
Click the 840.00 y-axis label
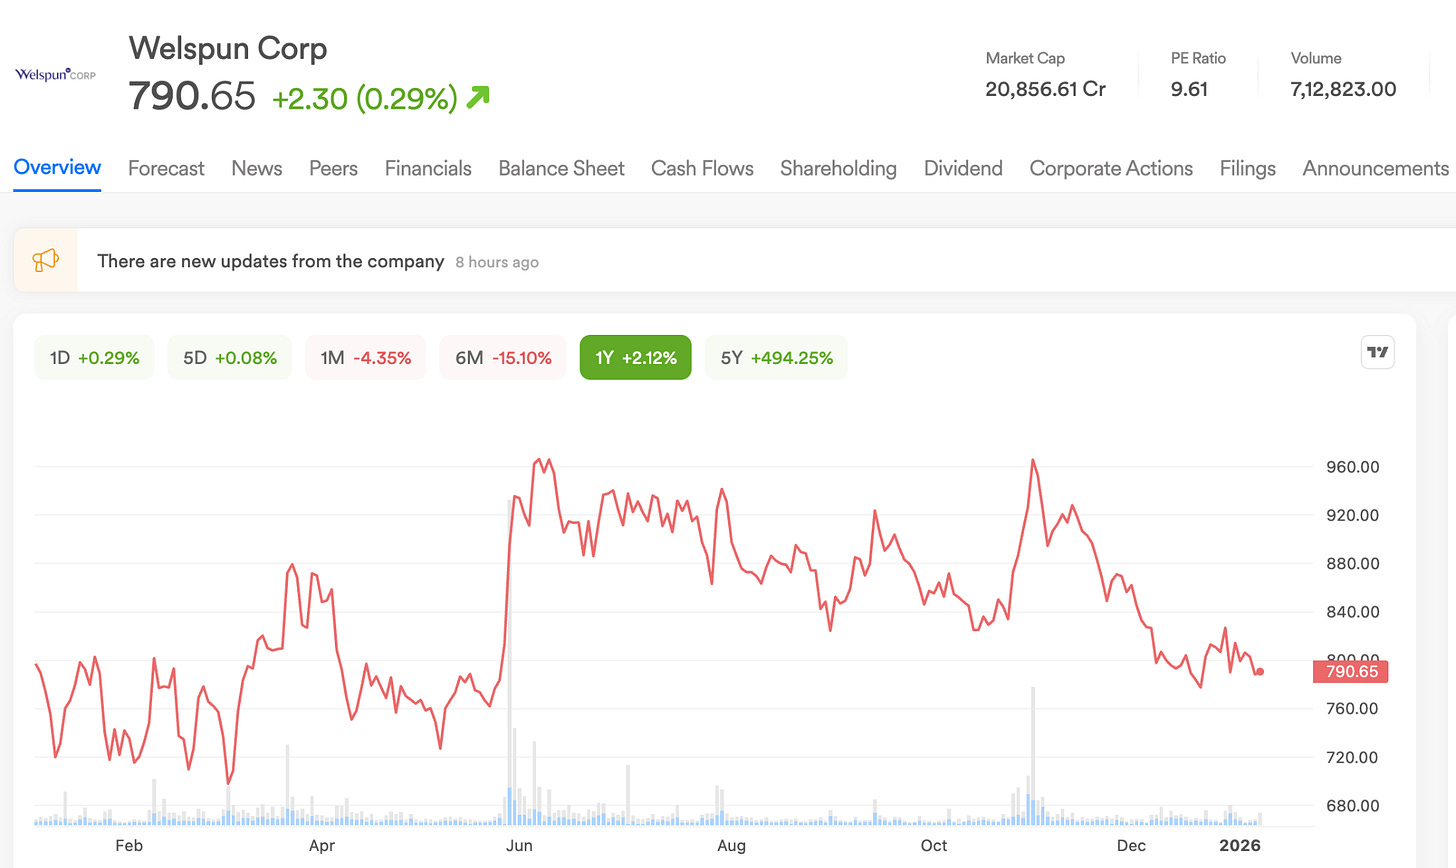(1352, 612)
